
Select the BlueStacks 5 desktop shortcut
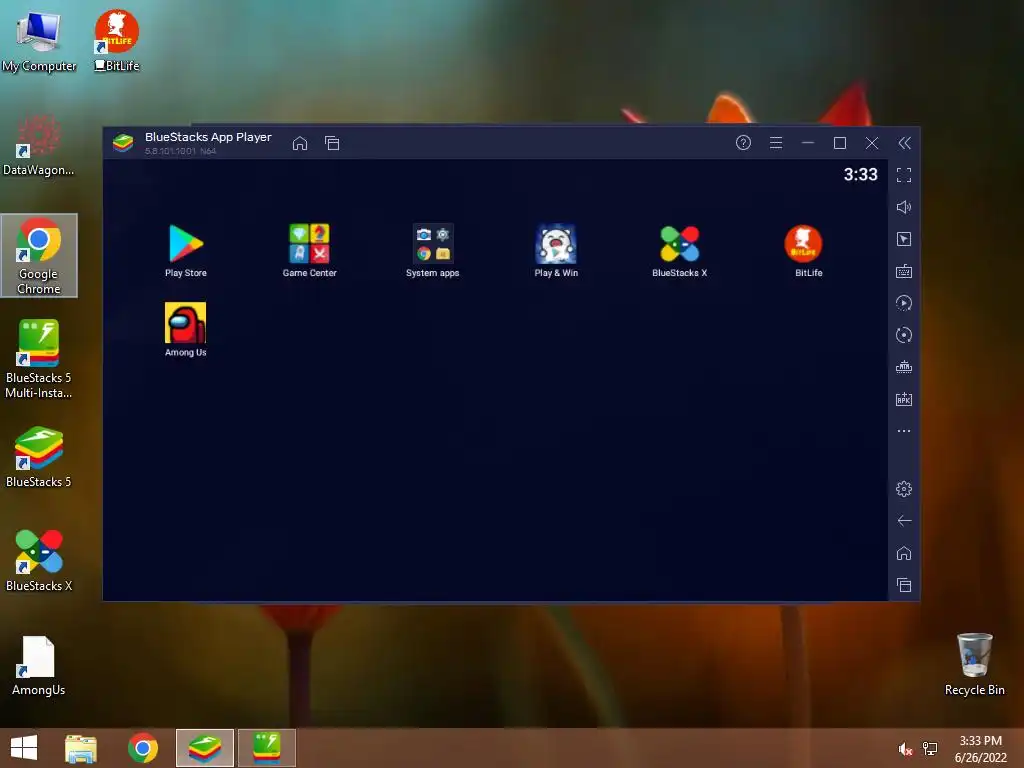[x=39, y=457]
